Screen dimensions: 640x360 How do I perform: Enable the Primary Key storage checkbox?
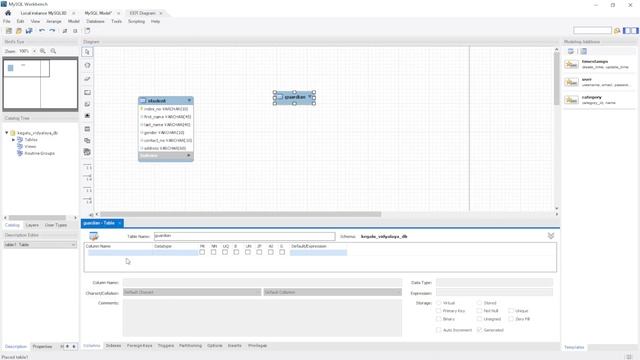coord(439,311)
